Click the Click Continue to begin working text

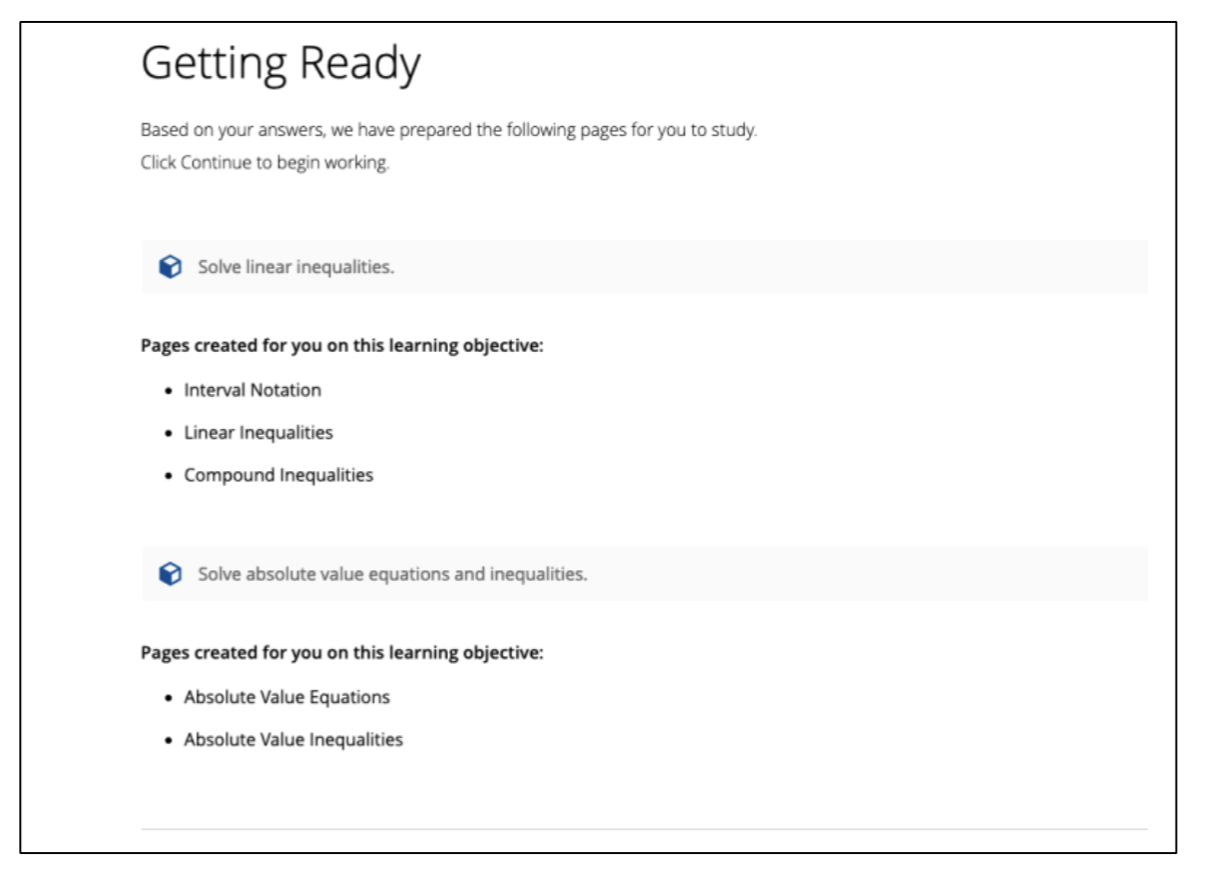tap(265, 163)
